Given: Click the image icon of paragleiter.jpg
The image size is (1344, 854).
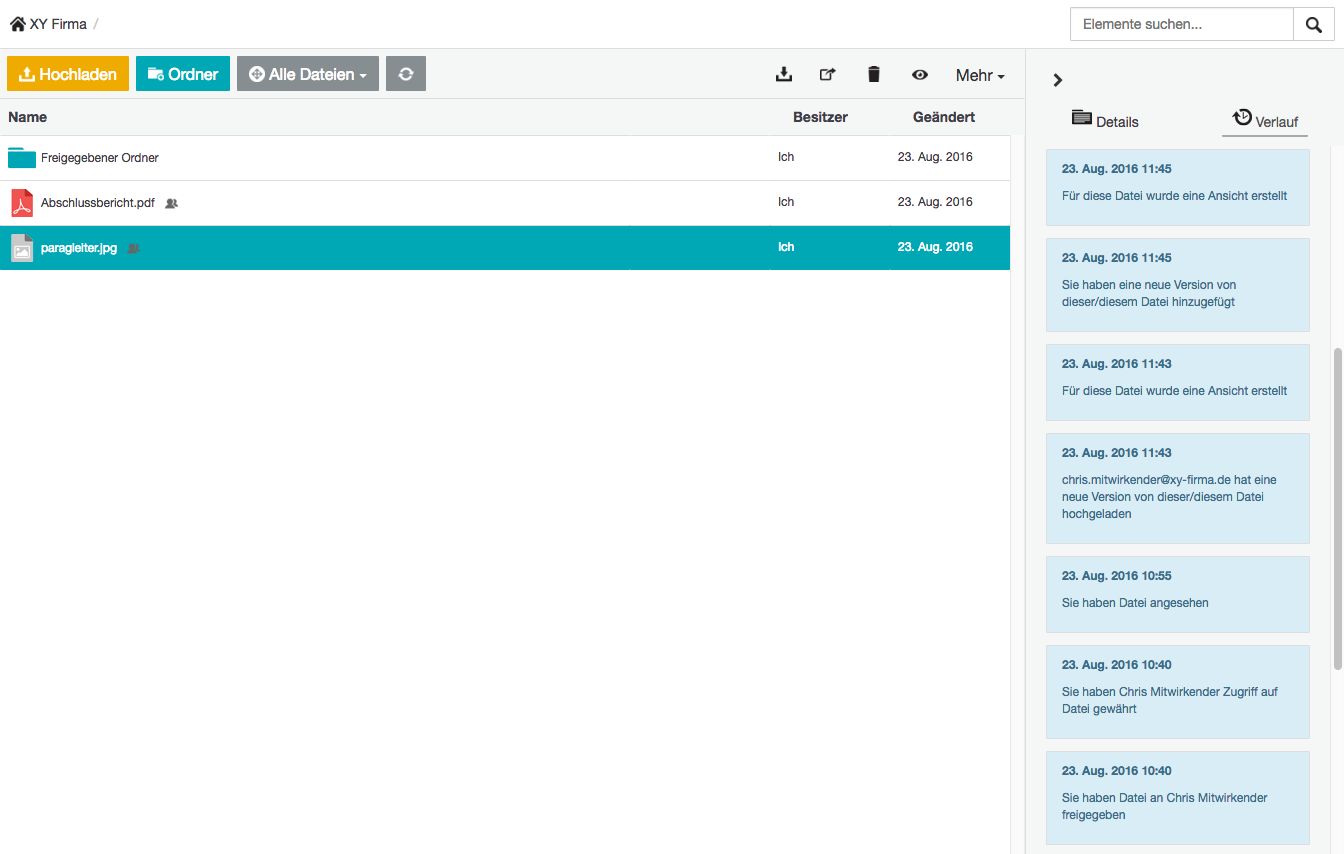Looking at the screenshot, I should (22, 248).
